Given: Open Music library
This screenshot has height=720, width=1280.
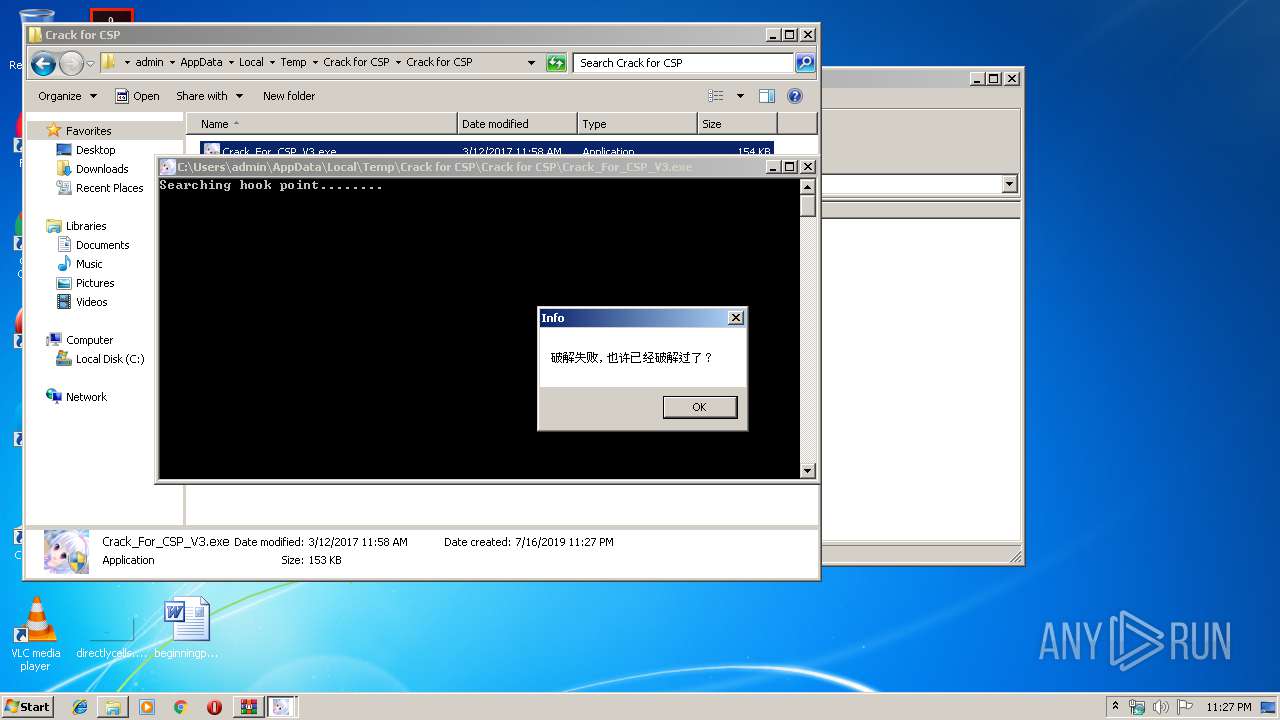Looking at the screenshot, I should pyautogui.click(x=89, y=264).
